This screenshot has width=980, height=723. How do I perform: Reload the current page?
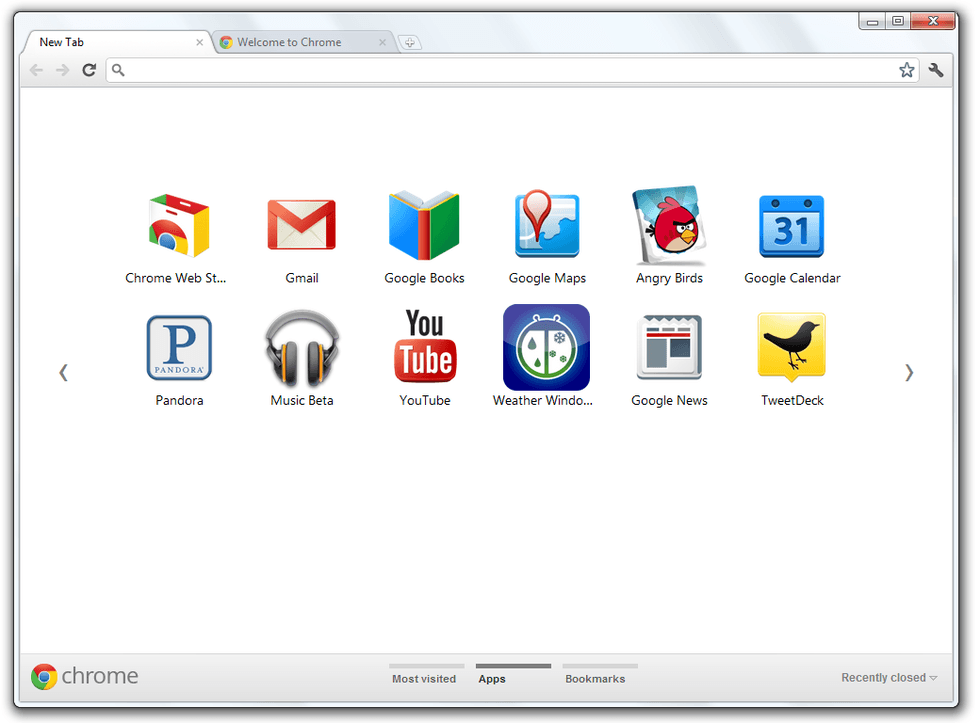[89, 70]
